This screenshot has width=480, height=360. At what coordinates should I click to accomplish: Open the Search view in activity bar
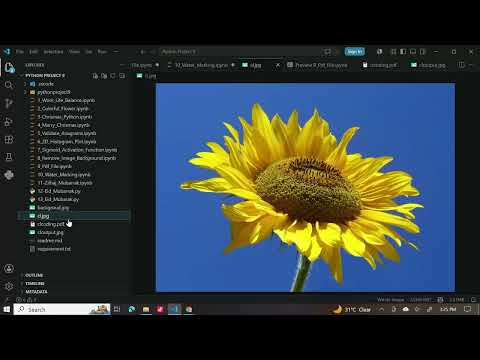click(9, 85)
